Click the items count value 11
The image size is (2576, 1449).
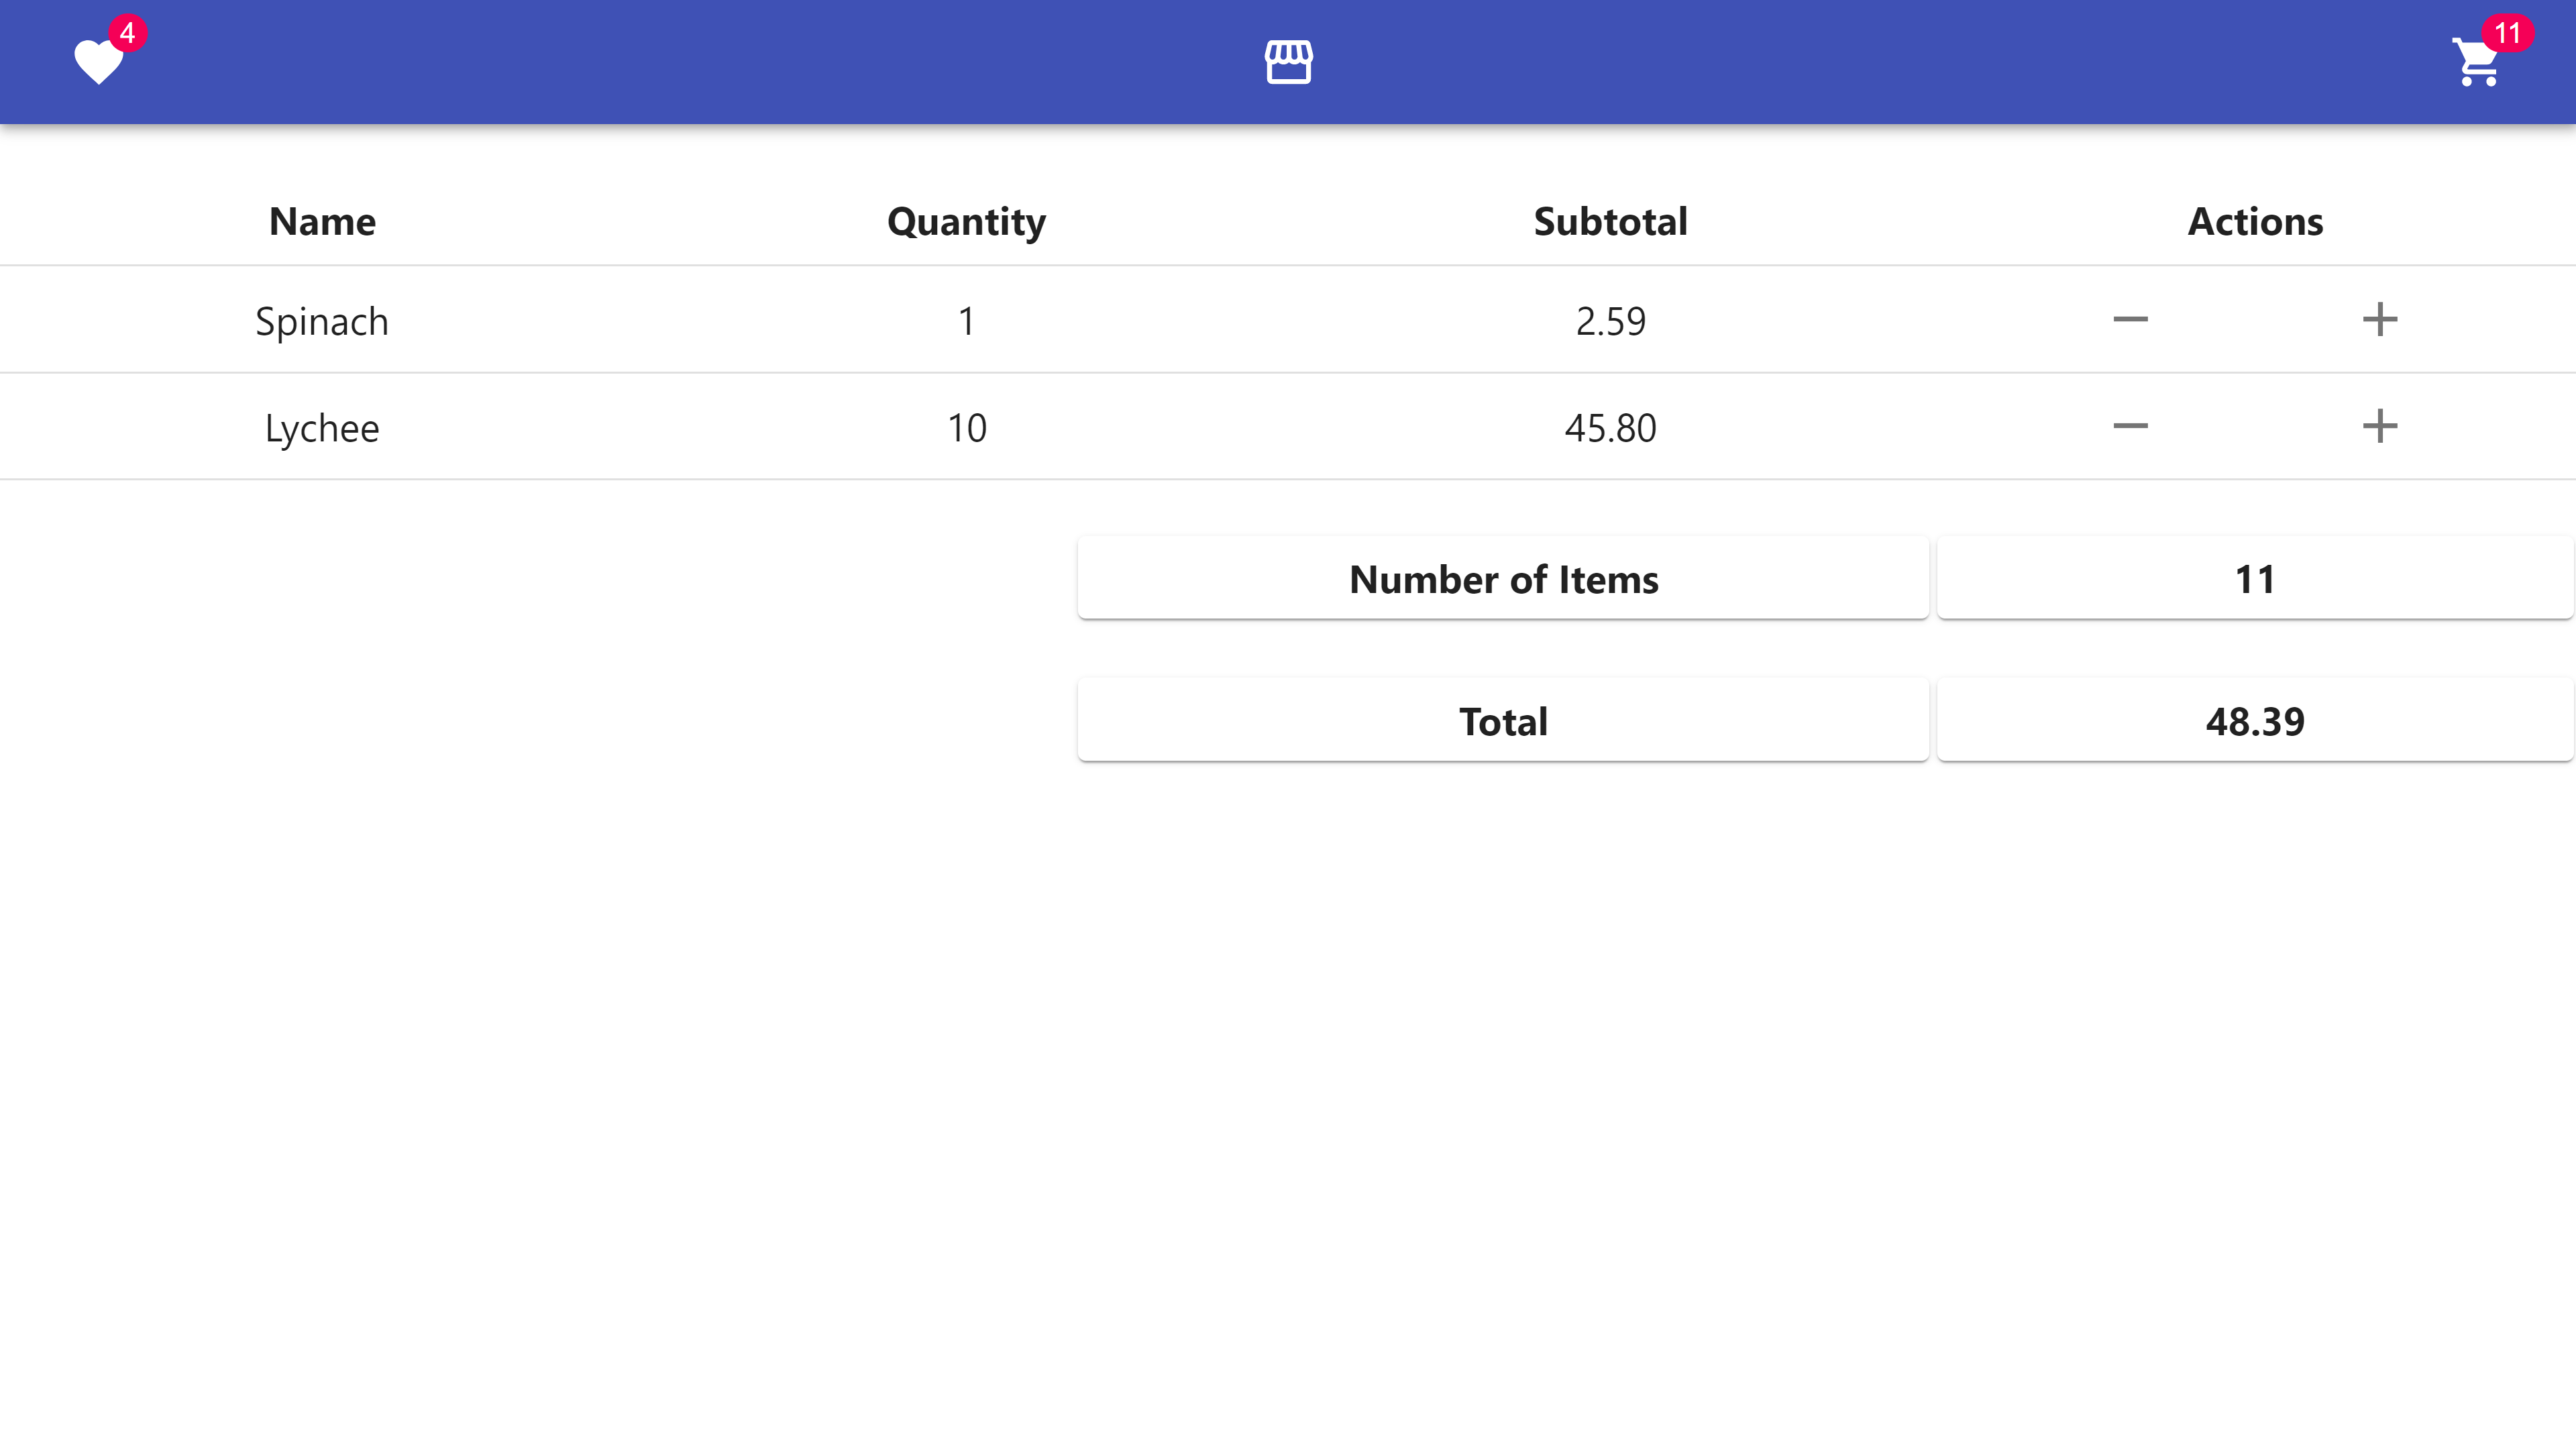click(x=2254, y=578)
